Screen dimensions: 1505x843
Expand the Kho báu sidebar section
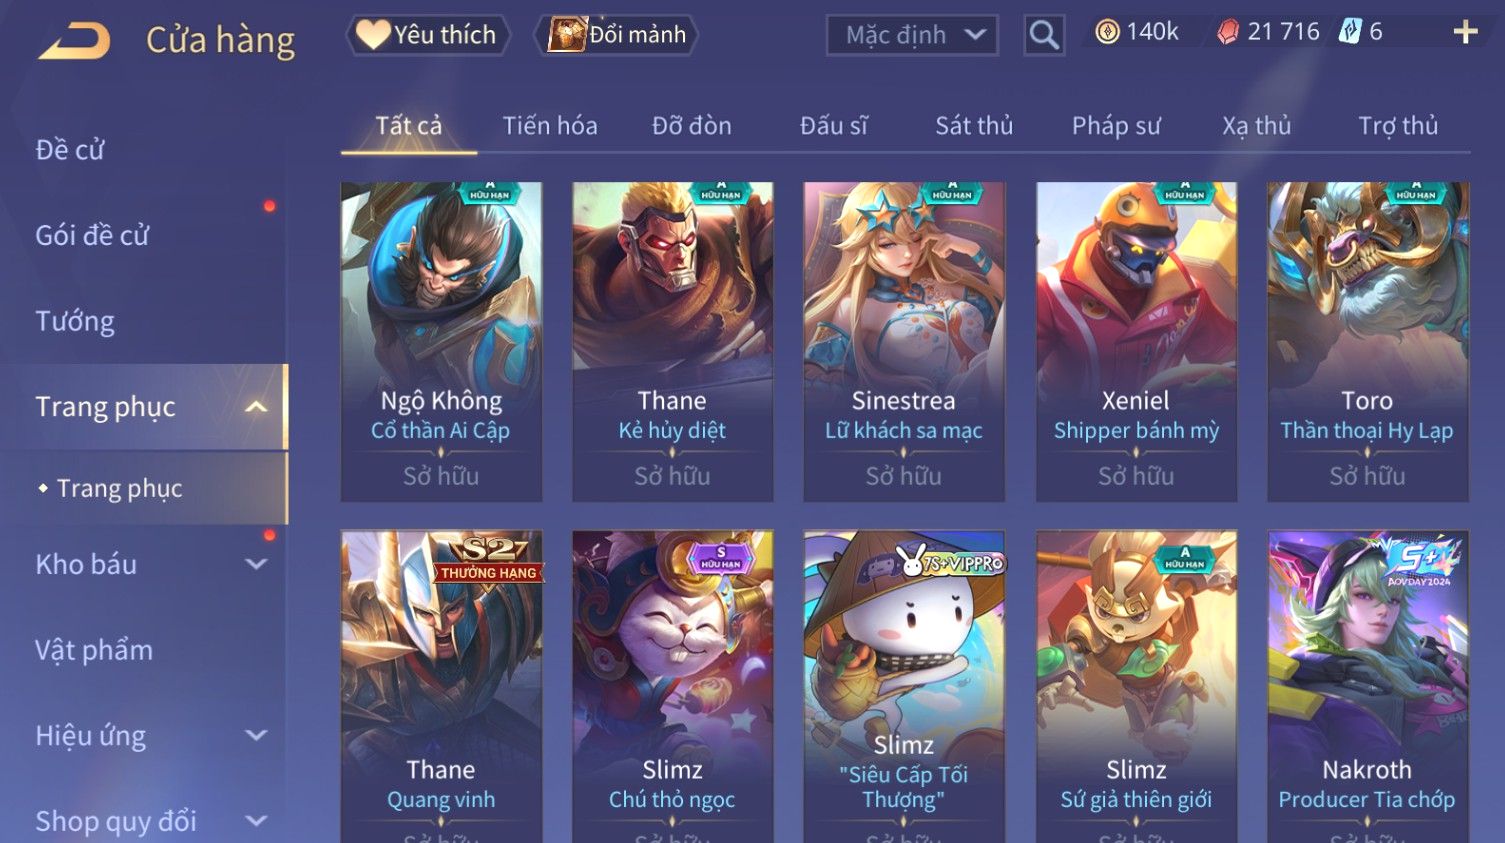pyautogui.click(x=256, y=564)
